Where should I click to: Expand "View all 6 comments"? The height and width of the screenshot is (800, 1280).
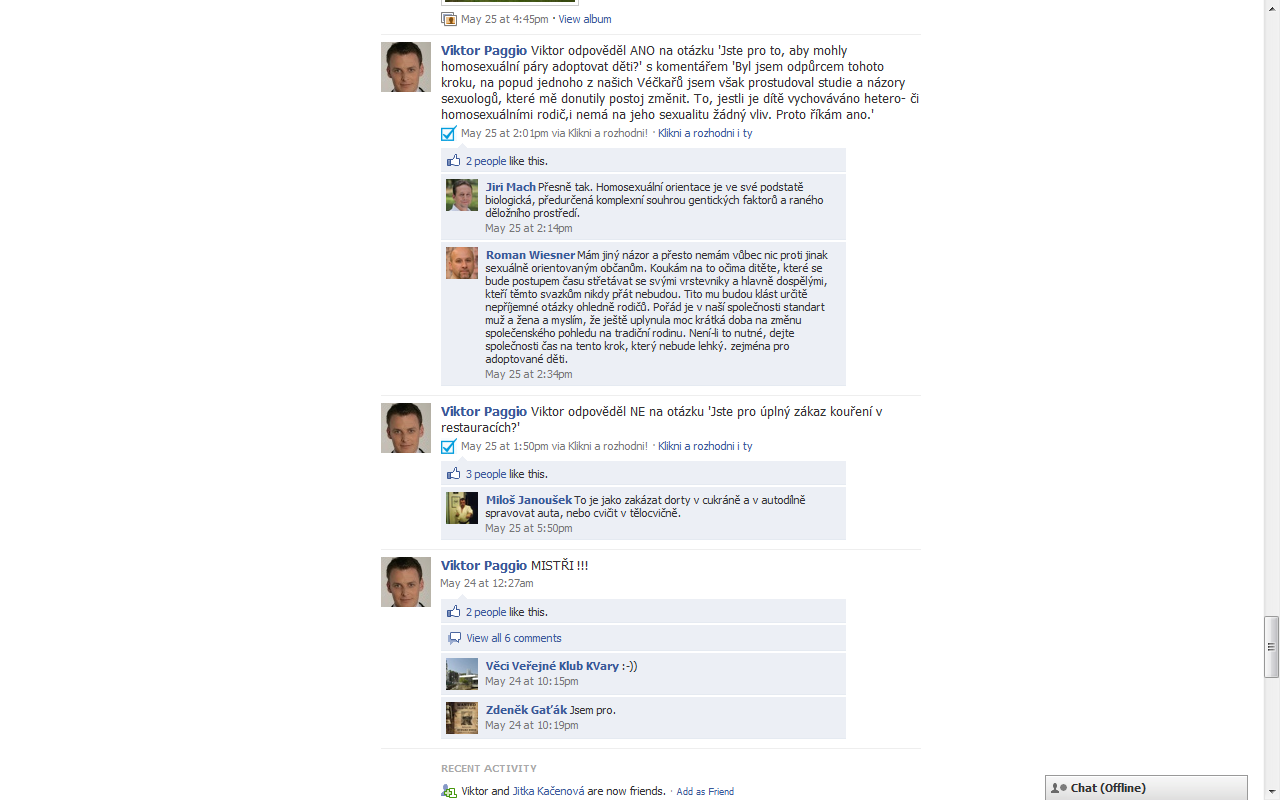(514, 638)
